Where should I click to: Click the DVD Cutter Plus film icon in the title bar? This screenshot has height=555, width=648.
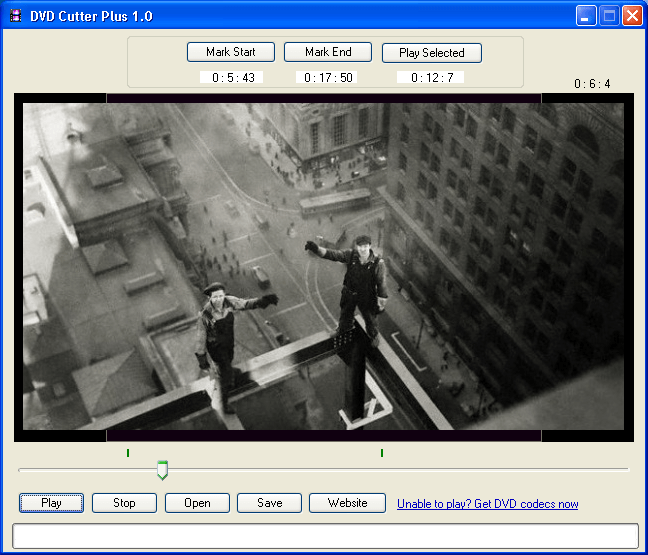tap(16, 16)
